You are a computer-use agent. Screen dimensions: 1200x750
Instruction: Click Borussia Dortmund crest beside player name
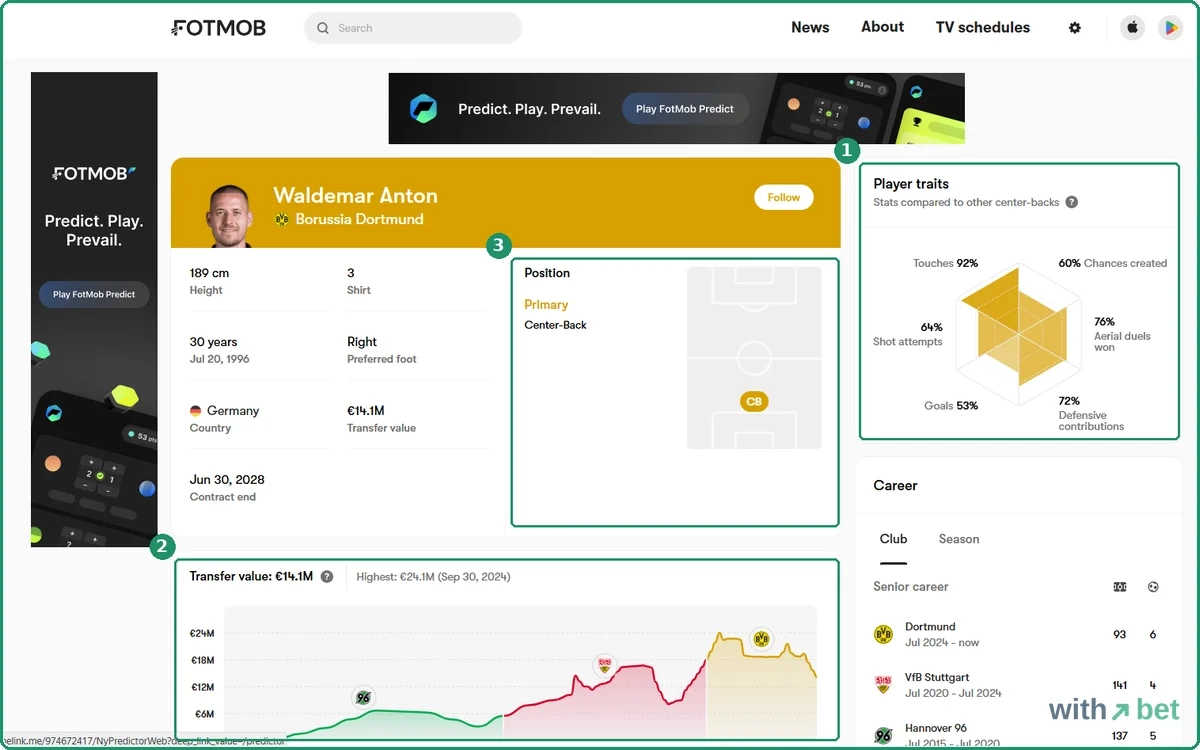282,219
